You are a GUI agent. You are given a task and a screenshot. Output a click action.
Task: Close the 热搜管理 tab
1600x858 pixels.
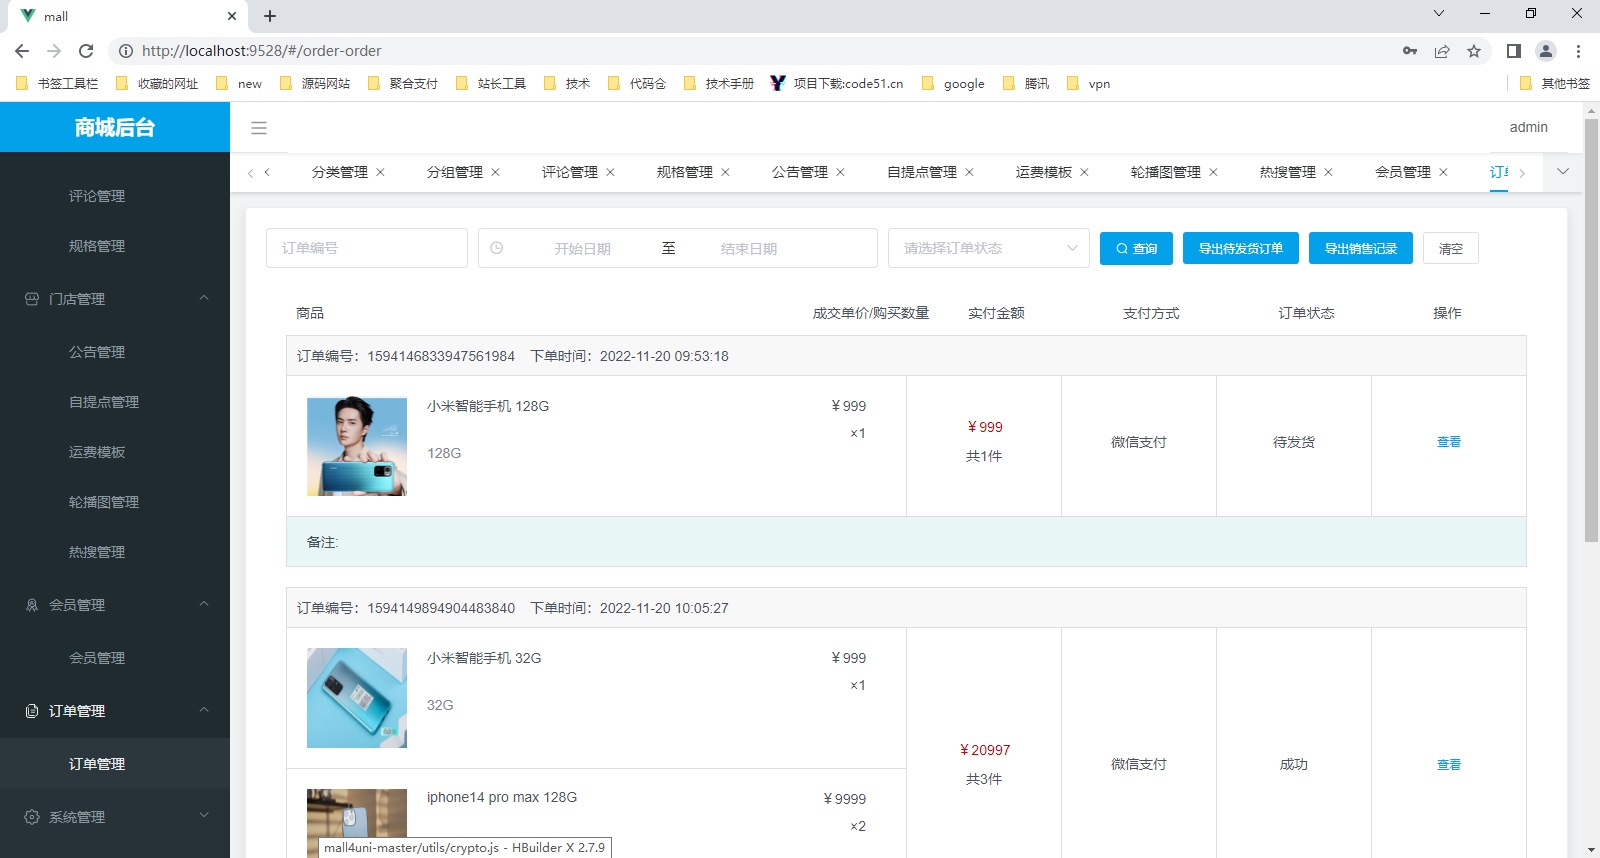[x=1328, y=172]
